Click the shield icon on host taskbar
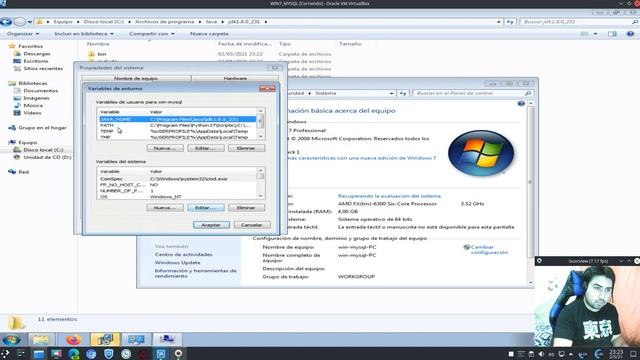This screenshot has height=360, width=640. pyautogui.click(x=109, y=354)
